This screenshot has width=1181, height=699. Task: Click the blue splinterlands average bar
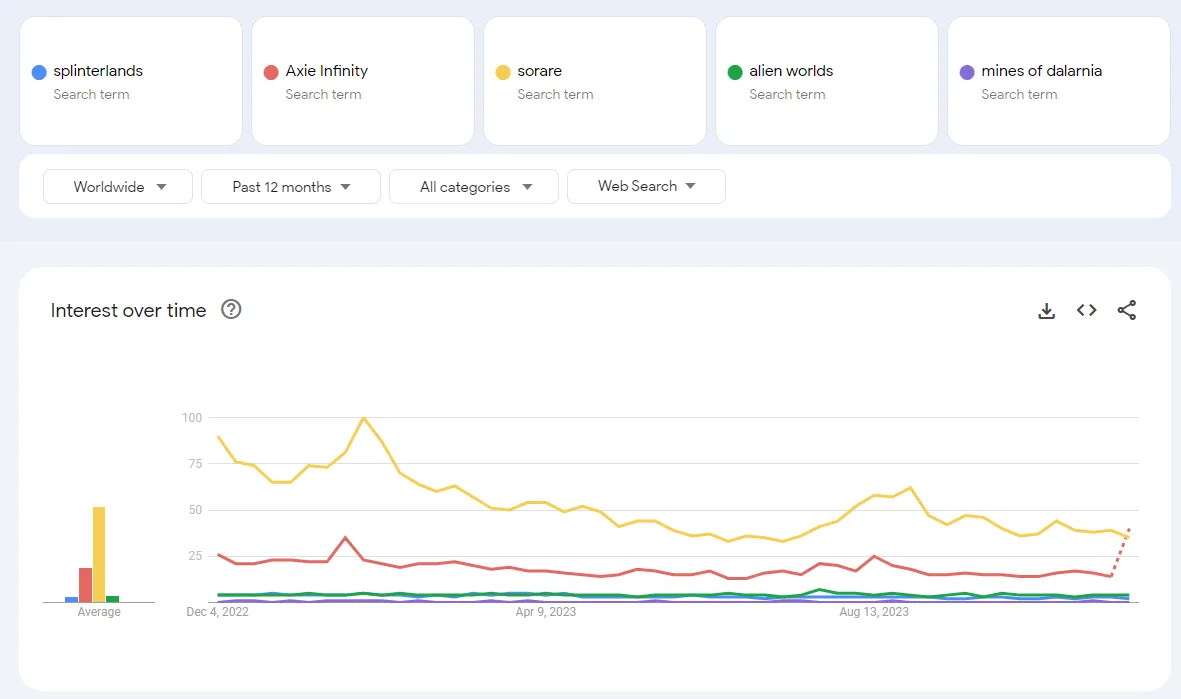(x=72, y=600)
